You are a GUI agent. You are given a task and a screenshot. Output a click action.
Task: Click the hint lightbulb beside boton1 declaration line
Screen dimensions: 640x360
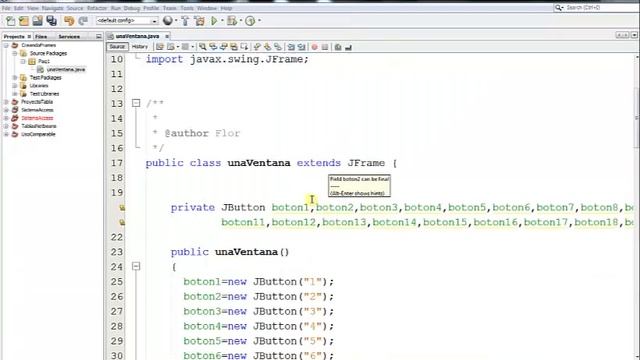(x=122, y=208)
